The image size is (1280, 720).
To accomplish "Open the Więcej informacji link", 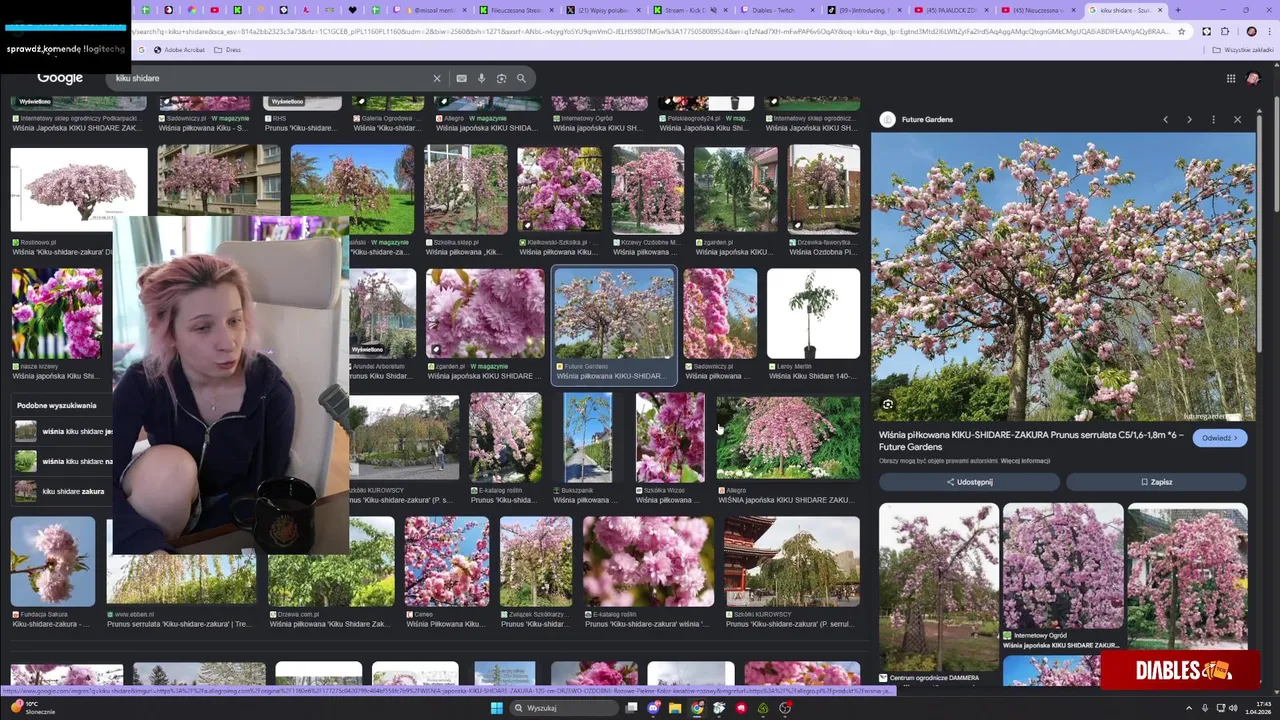I will (1025, 461).
